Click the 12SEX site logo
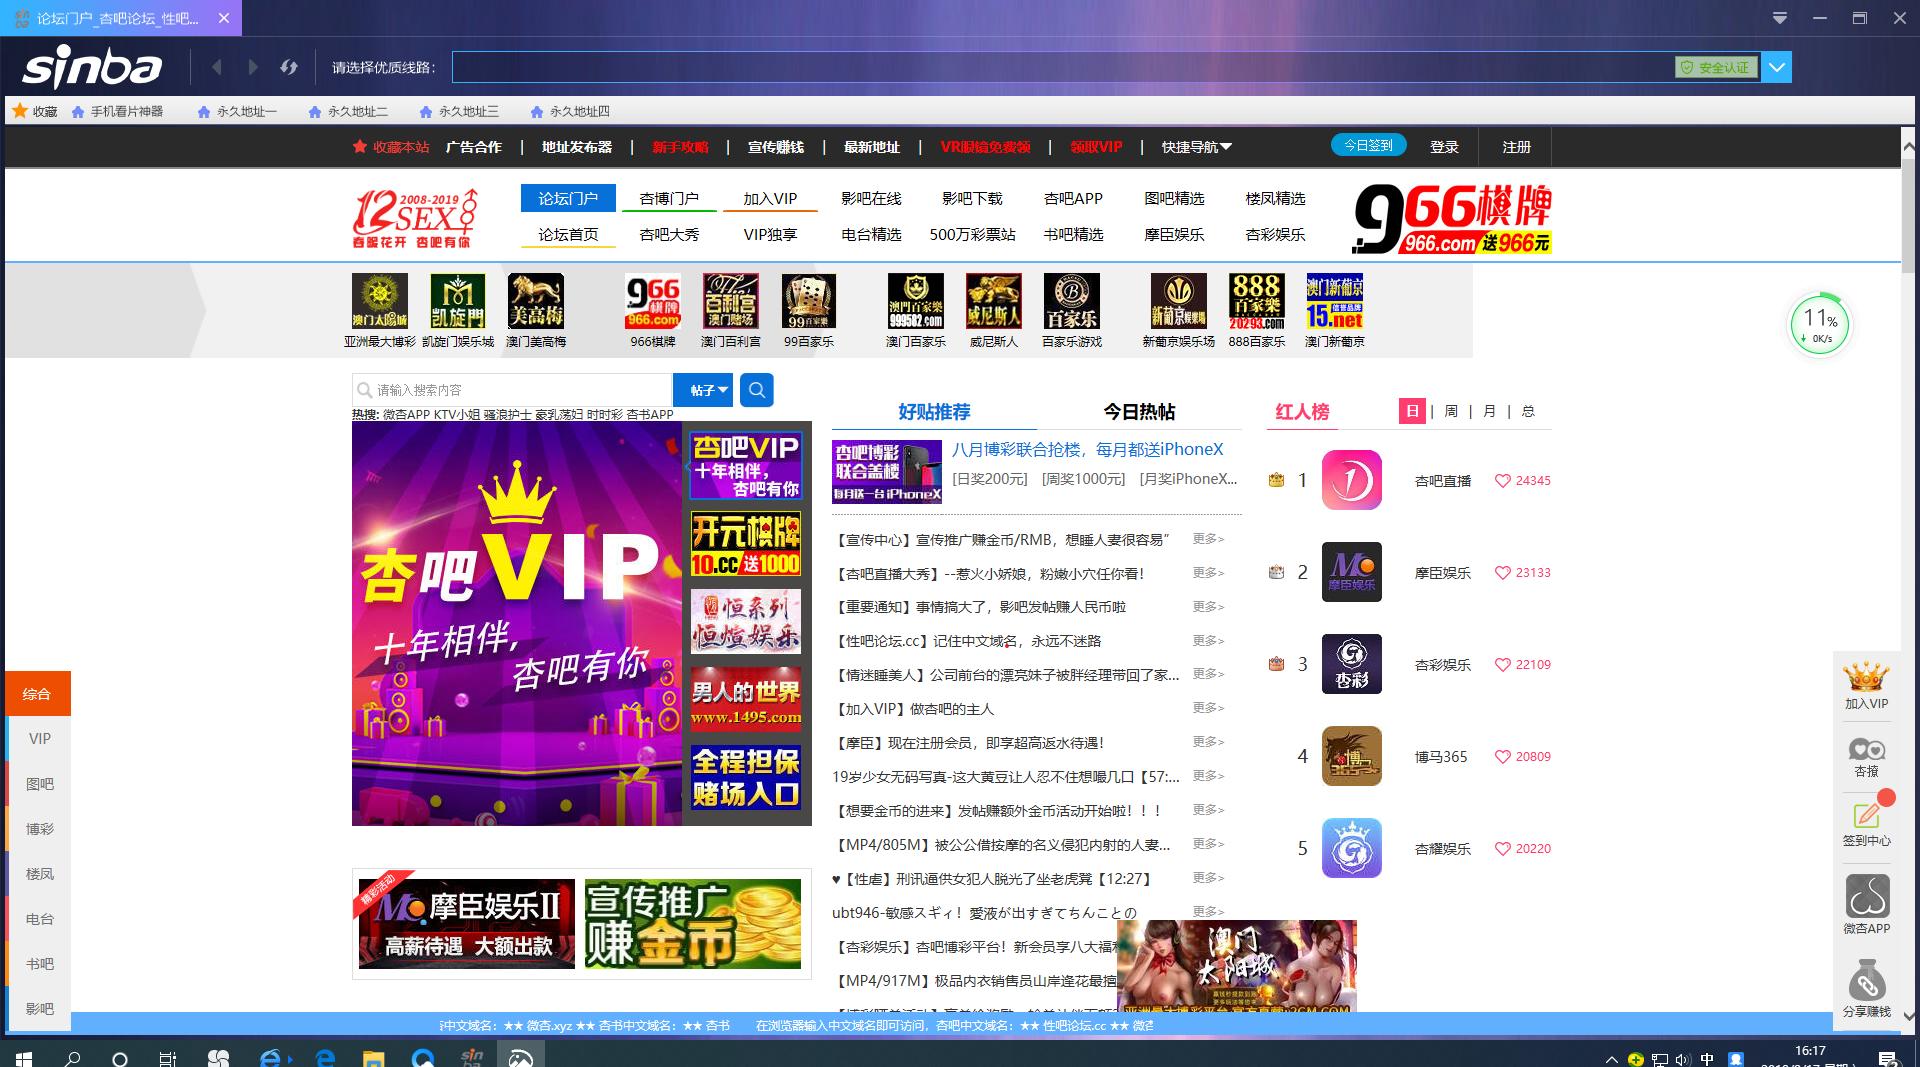Image resolution: width=1920 pixels, height=1067 pixels. pos(415,217)
